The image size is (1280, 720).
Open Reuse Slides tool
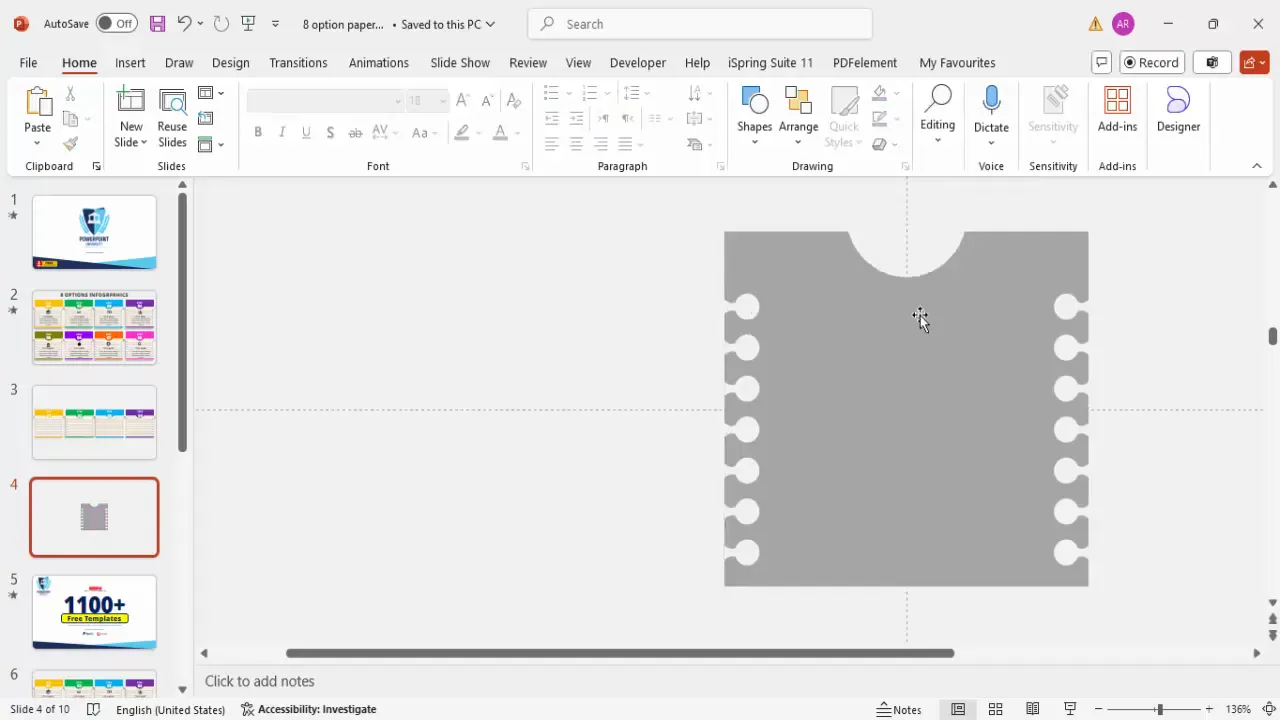pos(172,117)
